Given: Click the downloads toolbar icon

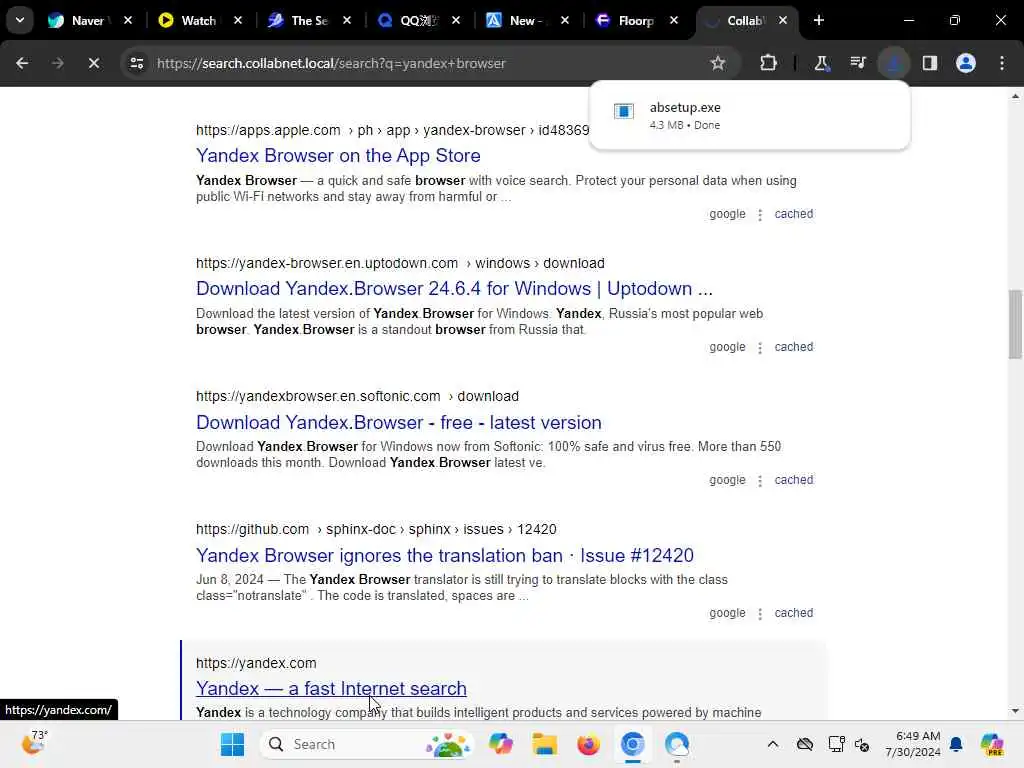Looking at the screenshot, I should coord(894,63).
